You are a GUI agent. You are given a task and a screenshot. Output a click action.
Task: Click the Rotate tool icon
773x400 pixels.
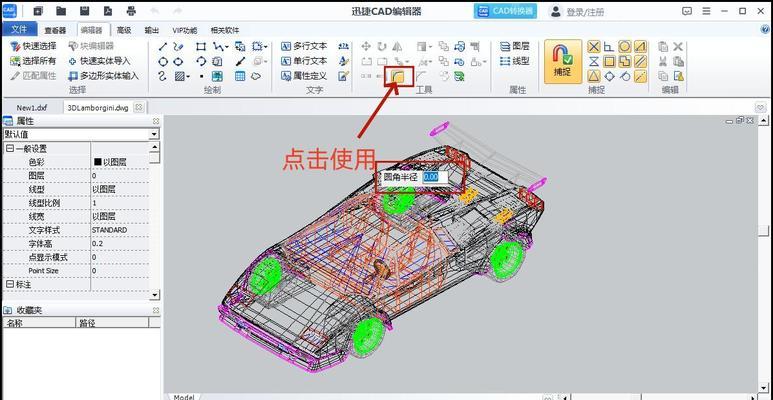[x=382, y=46]
